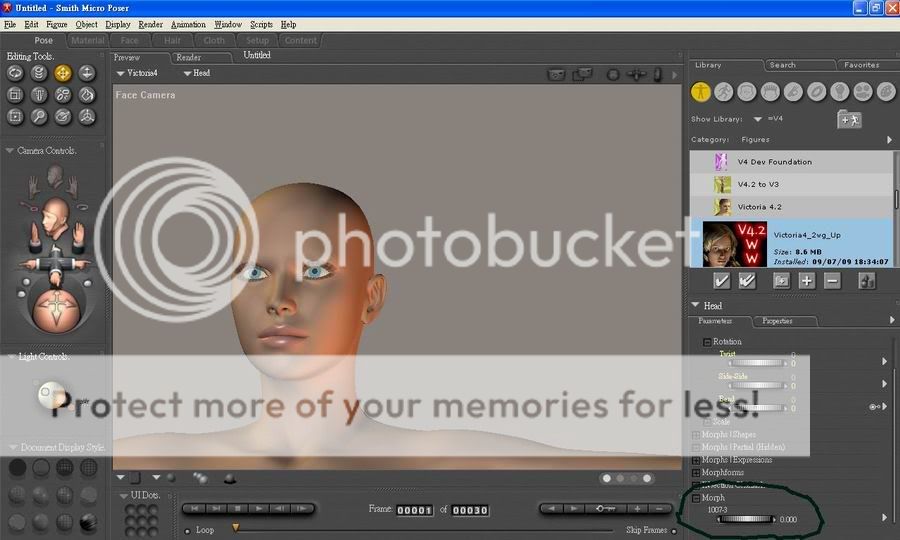Viewport: 900px width, 540px height.
Task: Toggle the Morph group minus box
Action: click(x=696, y=498)
